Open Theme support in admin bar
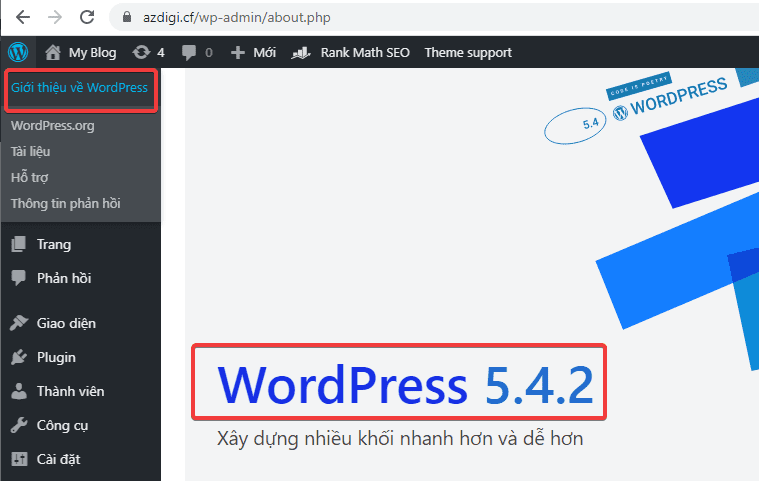Image resolution: width=759 pixels, height=481 pixels. tap(468, 52)
